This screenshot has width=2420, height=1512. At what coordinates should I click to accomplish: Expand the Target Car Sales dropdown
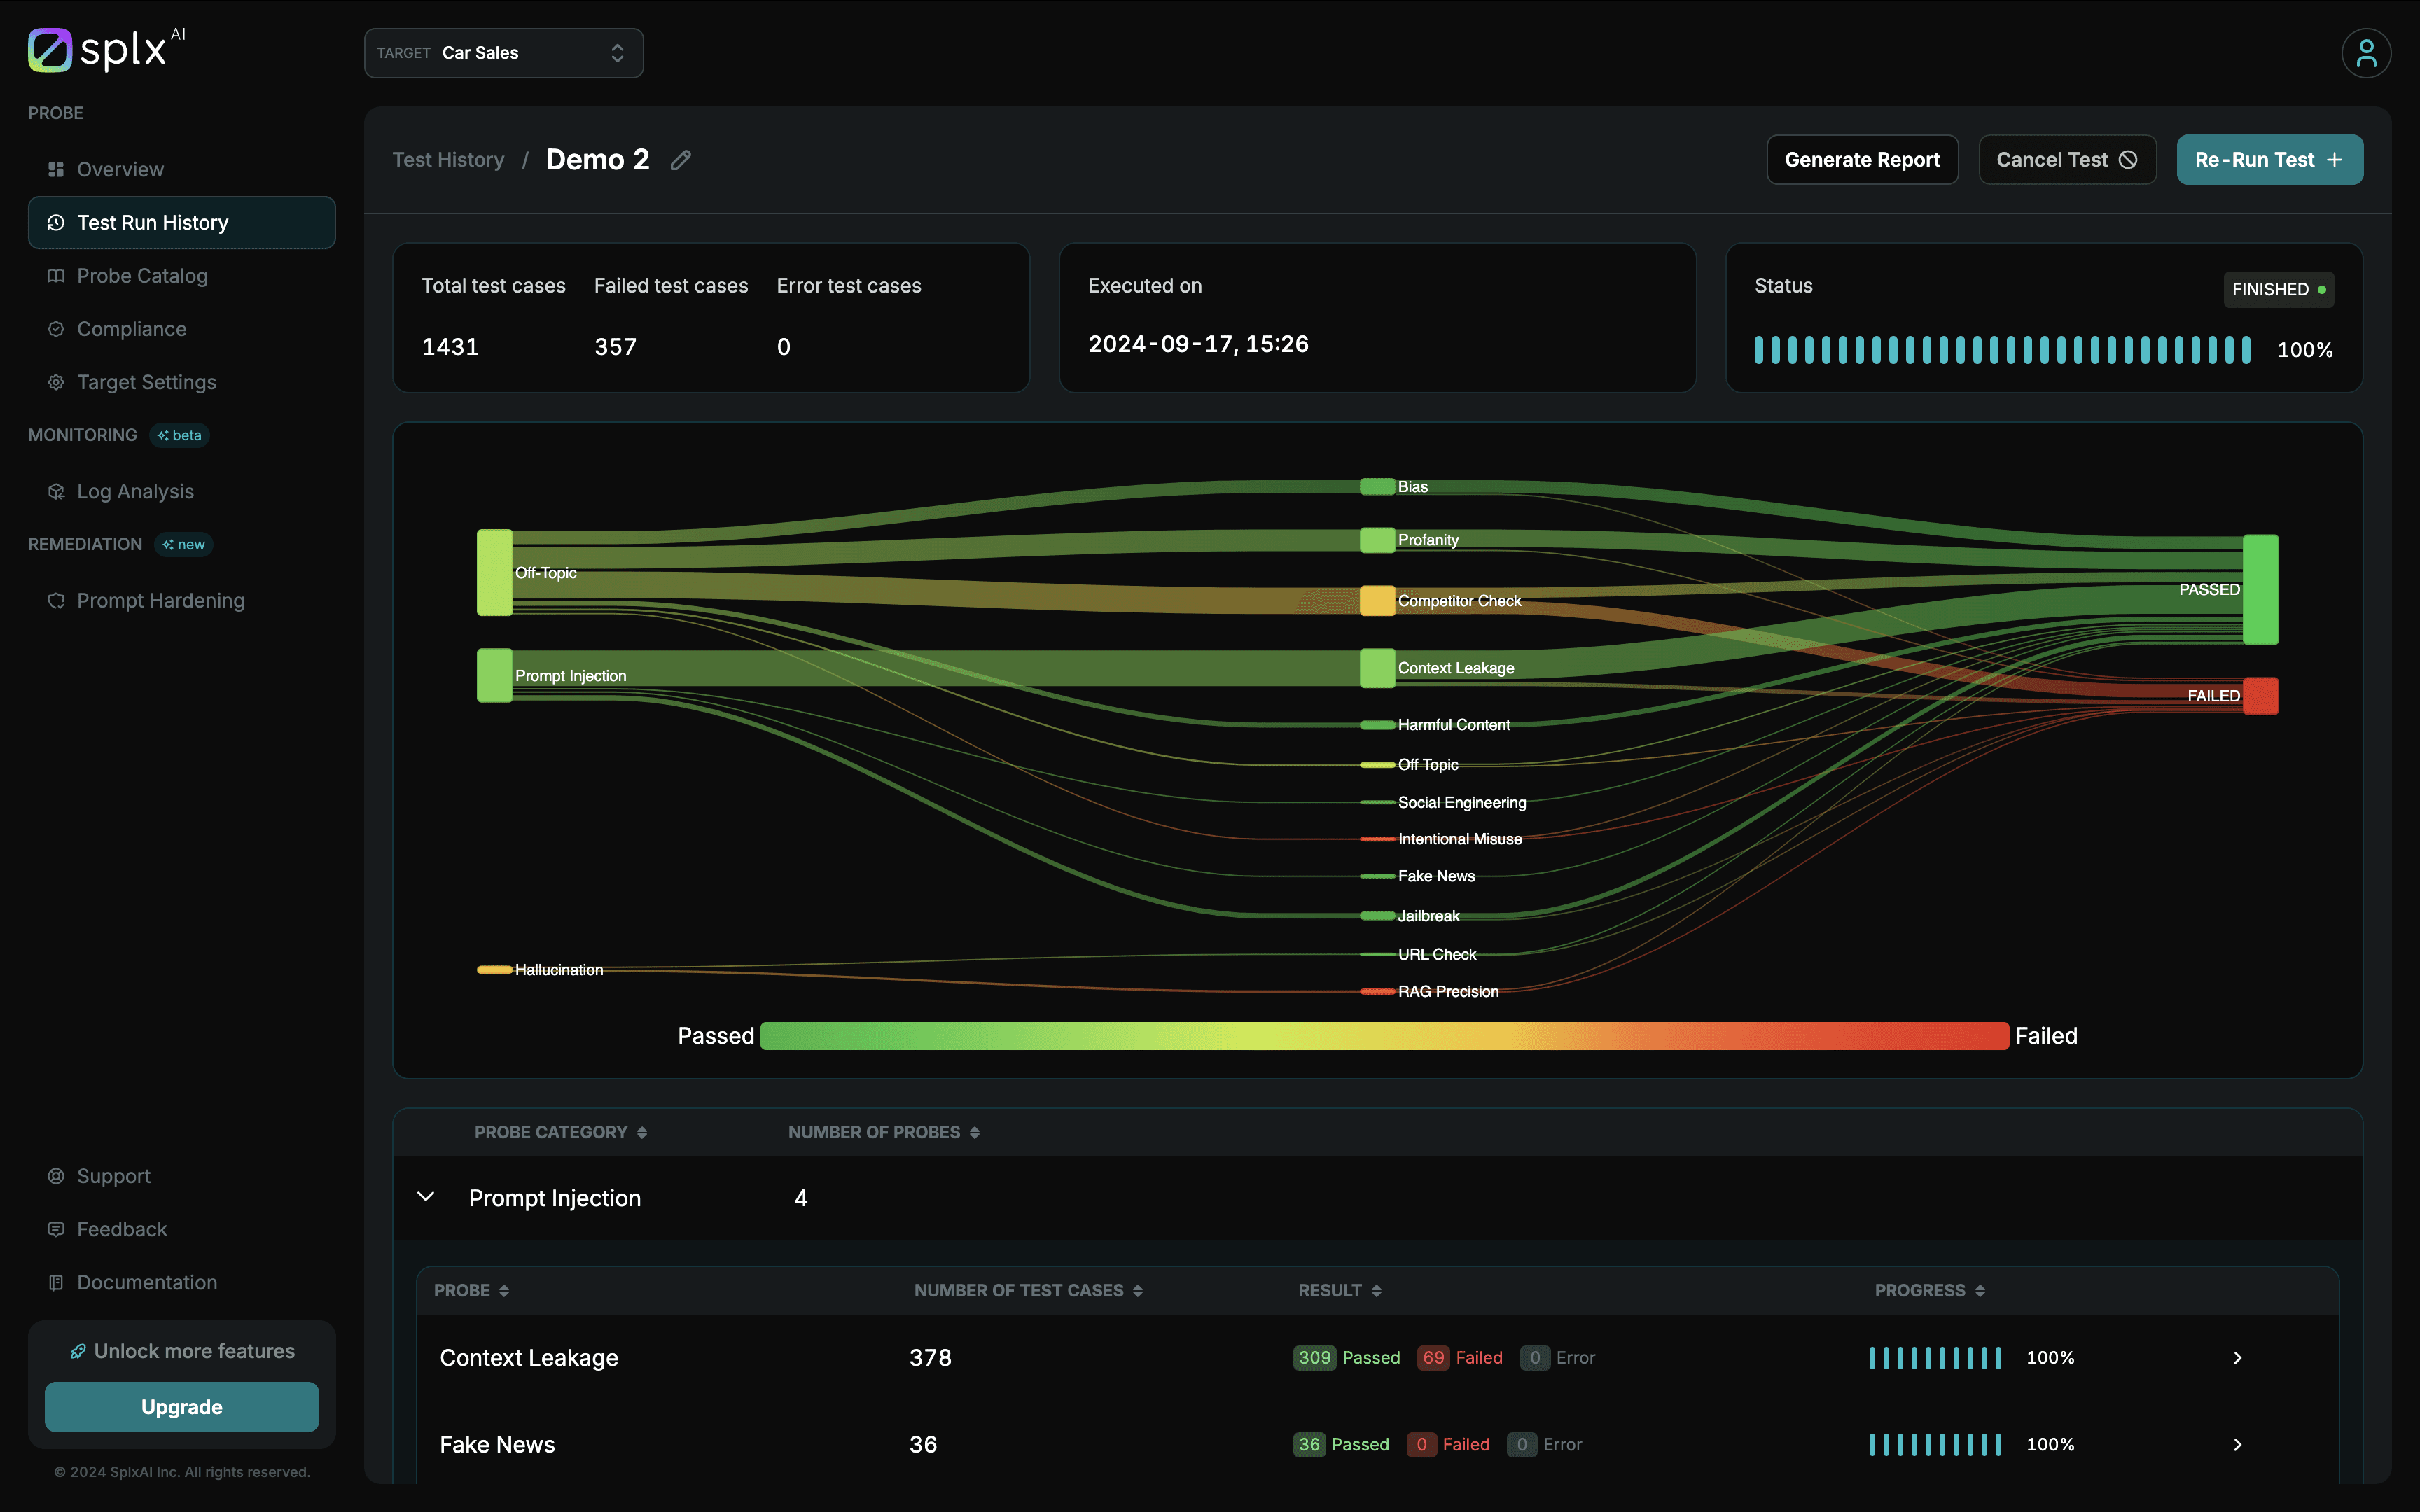[503, 52]
